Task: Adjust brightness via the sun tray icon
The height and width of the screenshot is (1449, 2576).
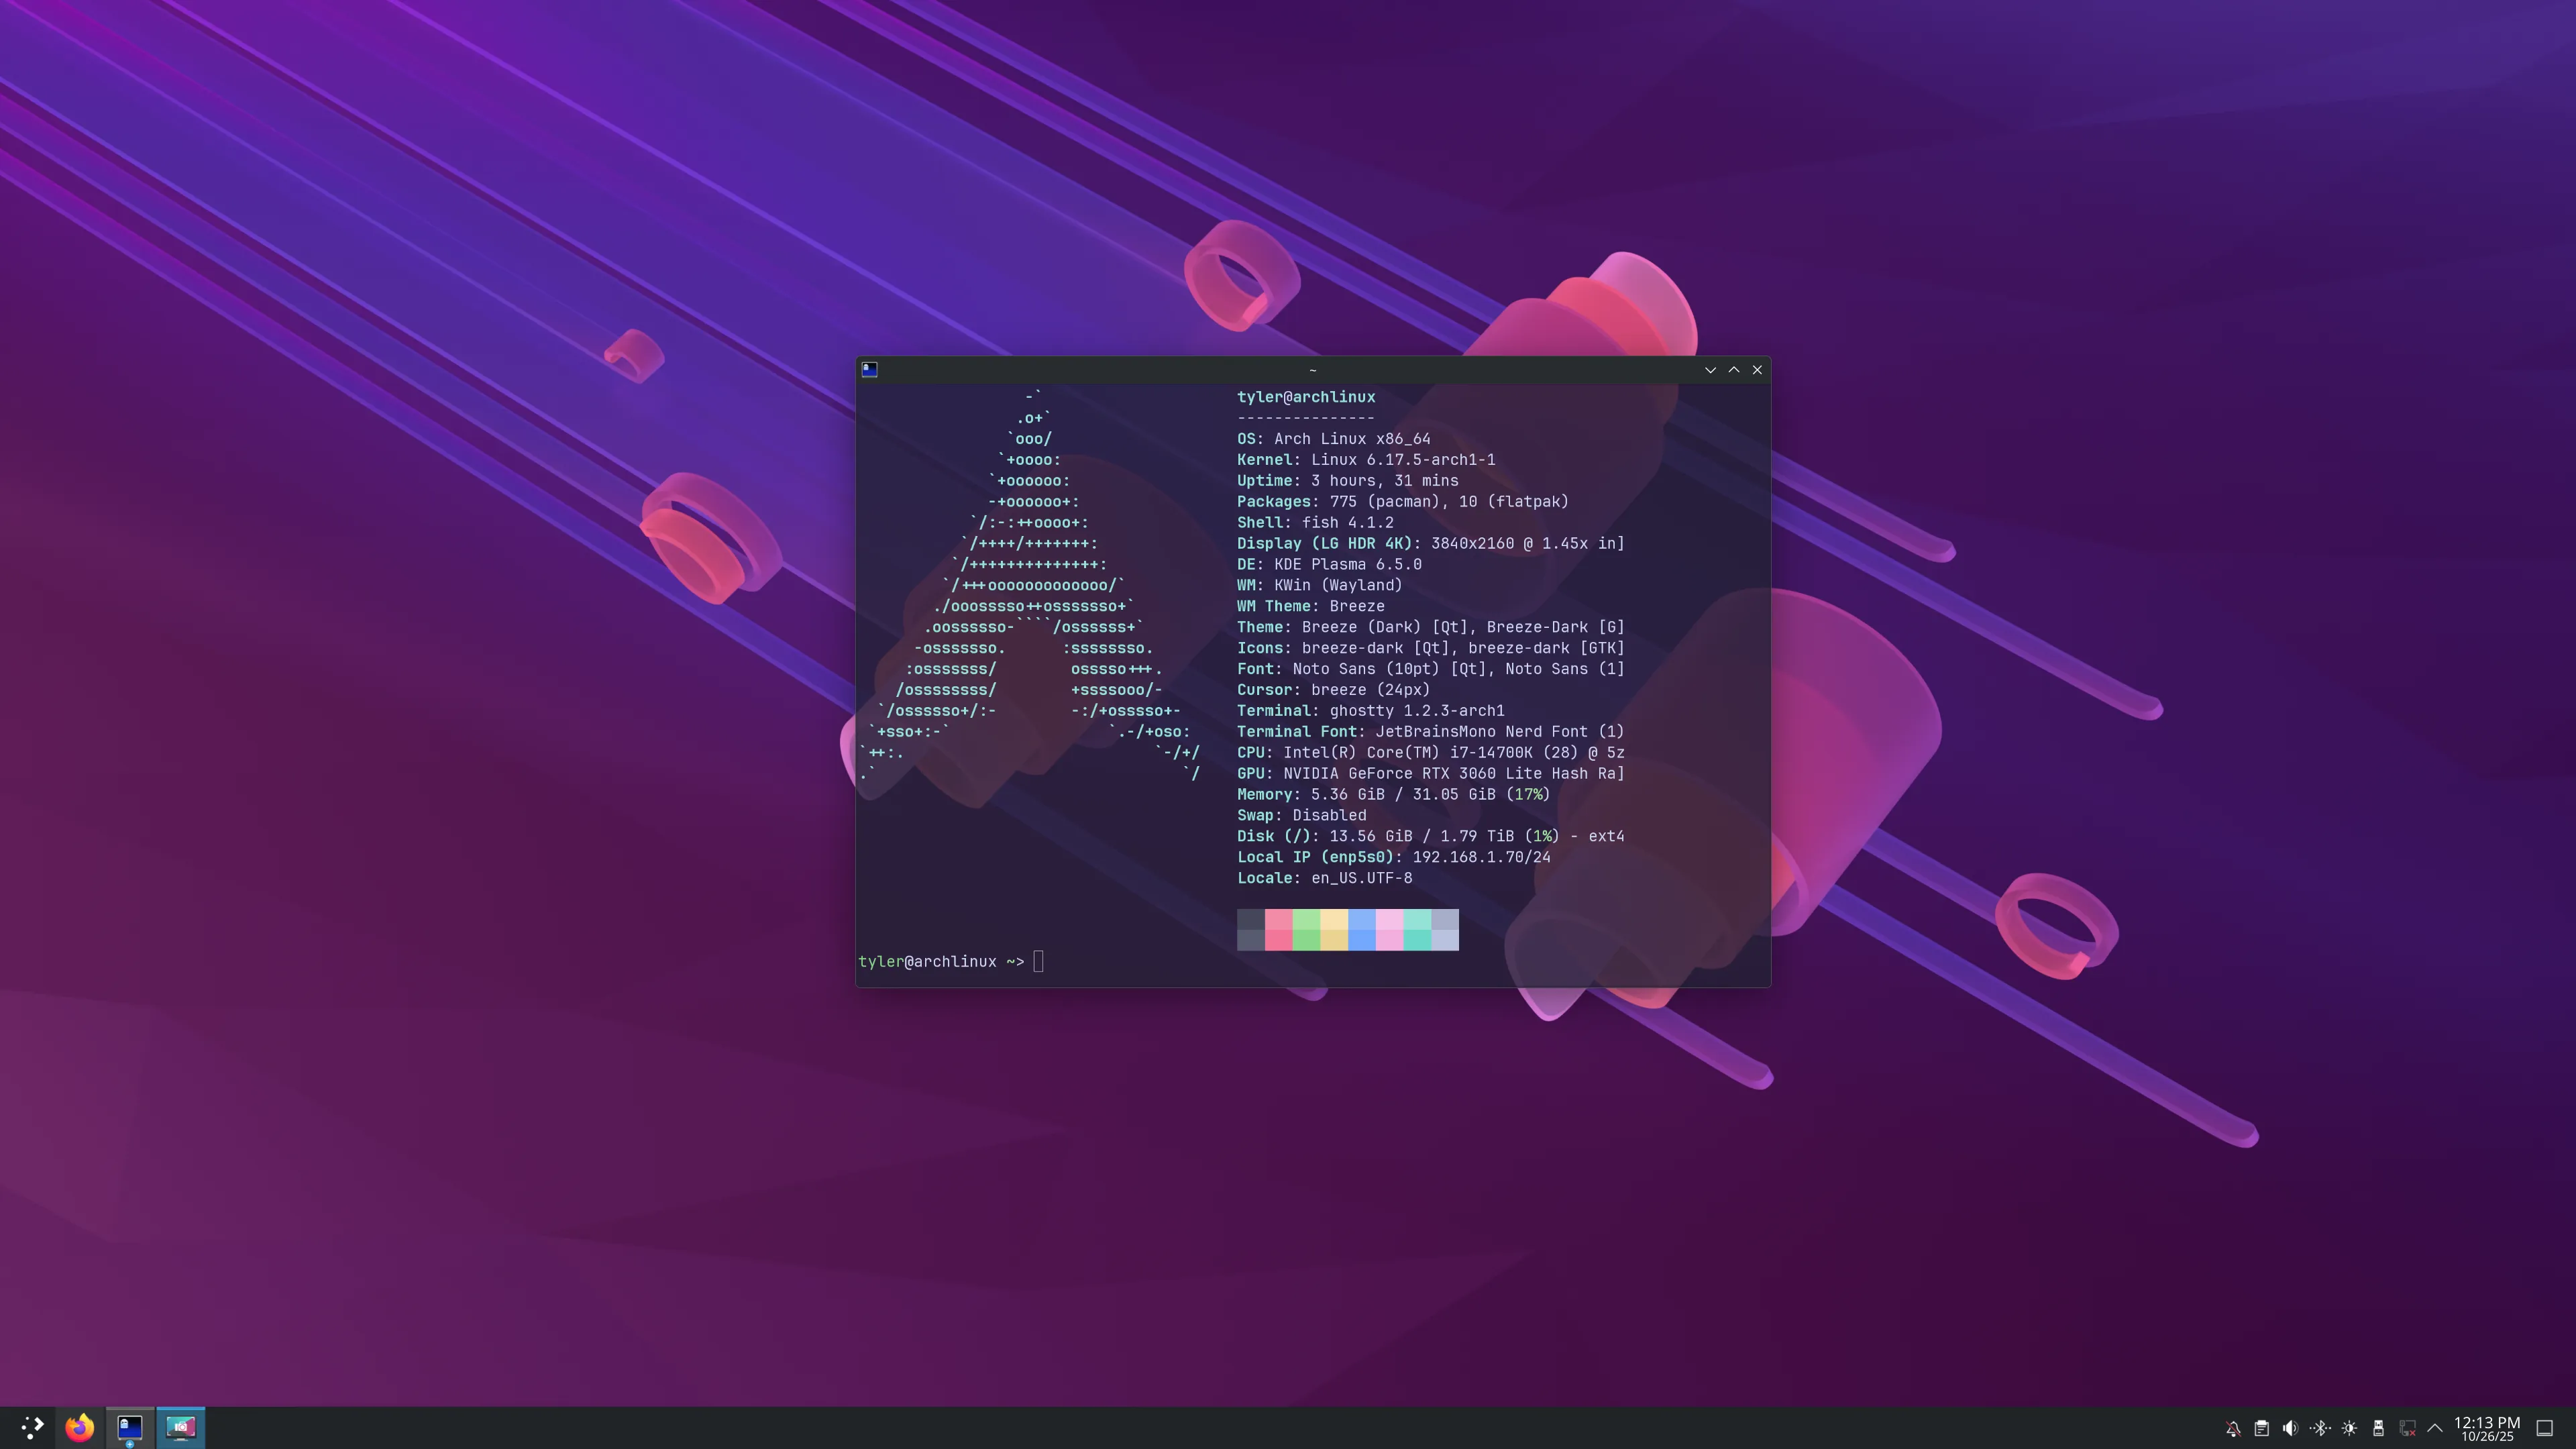Action: coord(2350,1428)
